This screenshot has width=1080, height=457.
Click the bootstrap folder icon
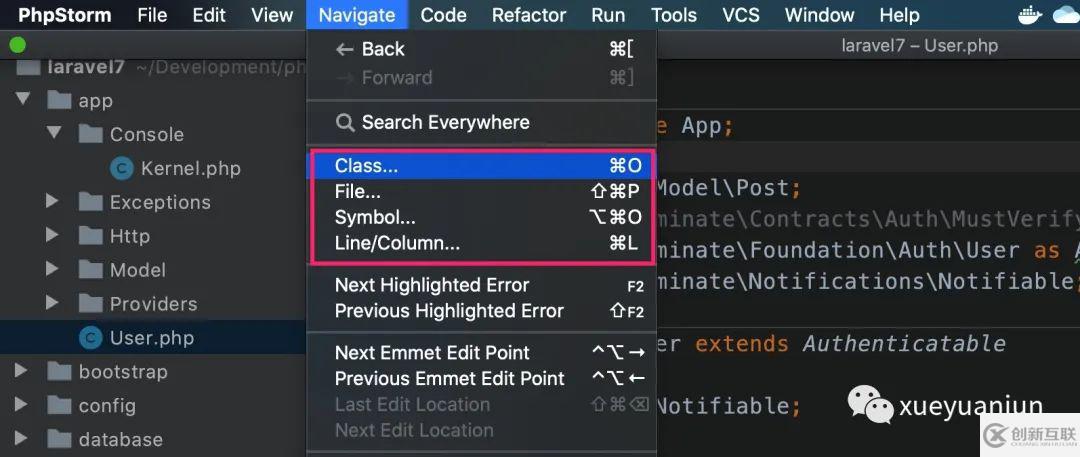point(60,372)
